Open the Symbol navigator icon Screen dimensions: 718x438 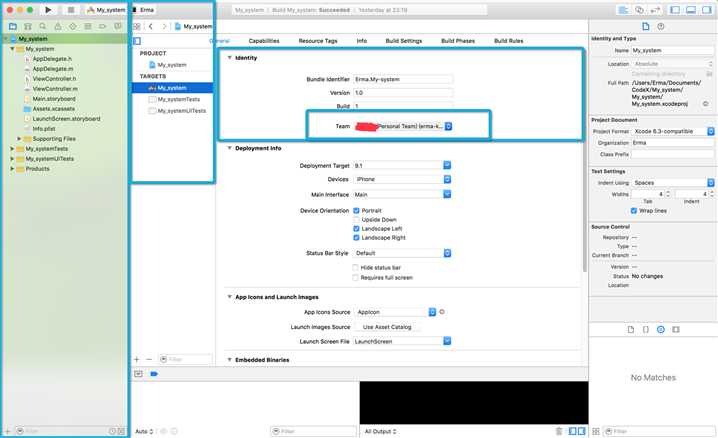[x=28, y=27]
